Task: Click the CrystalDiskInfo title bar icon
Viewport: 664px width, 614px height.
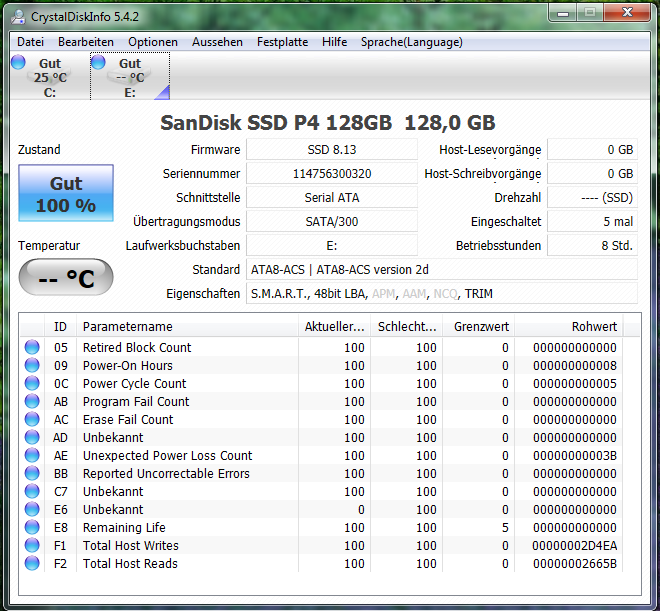Action: tap(18, 17)
